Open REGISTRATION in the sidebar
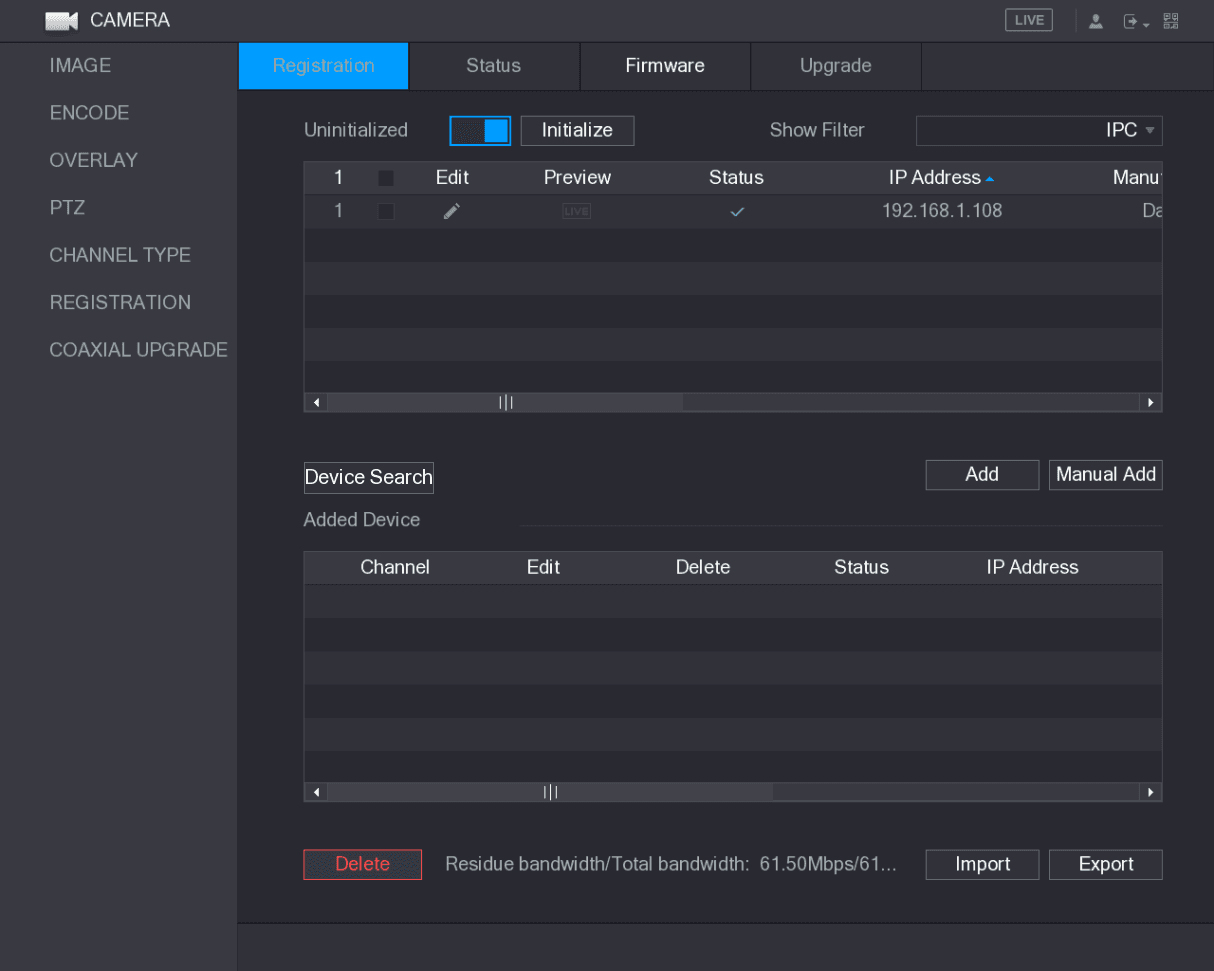The width and height of the screenshot is (1214, 971). [x=120, y=302]
